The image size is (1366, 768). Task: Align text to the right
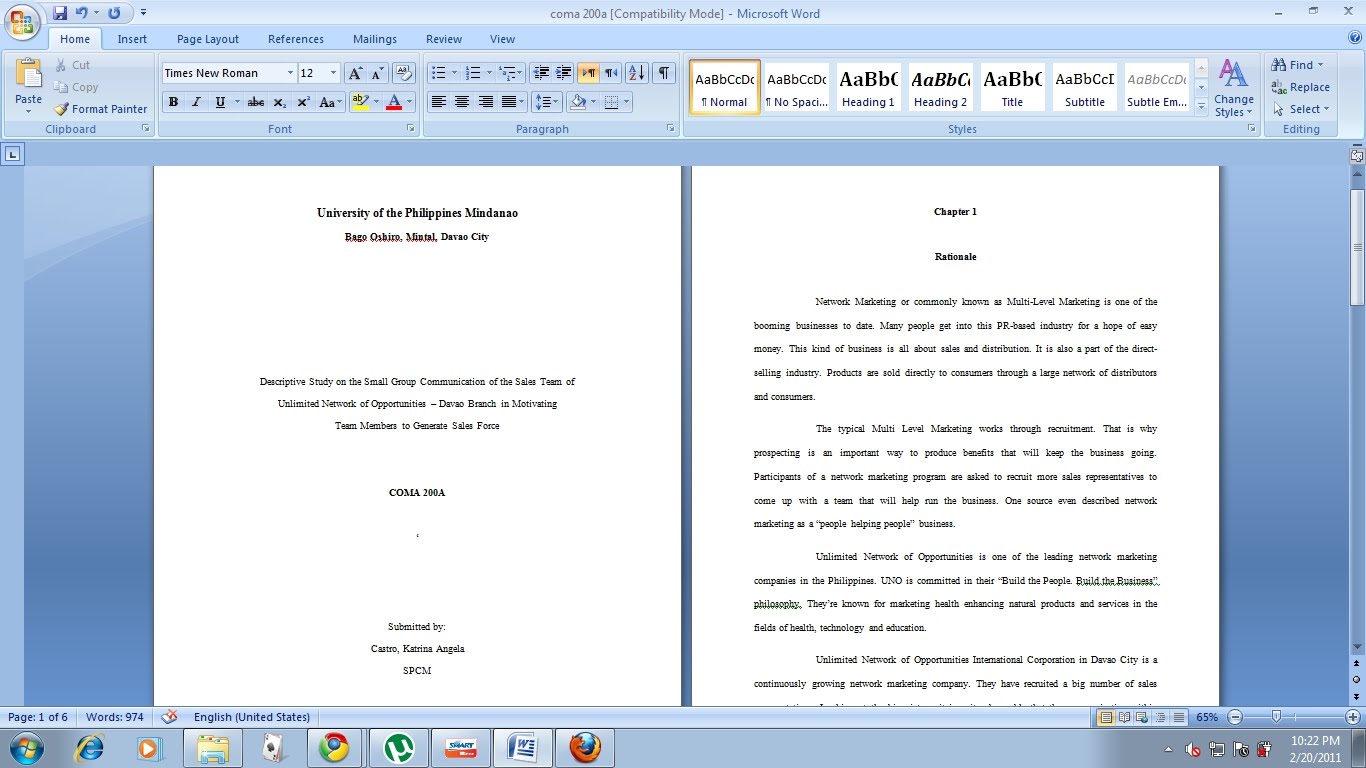[x=486, y=102]
